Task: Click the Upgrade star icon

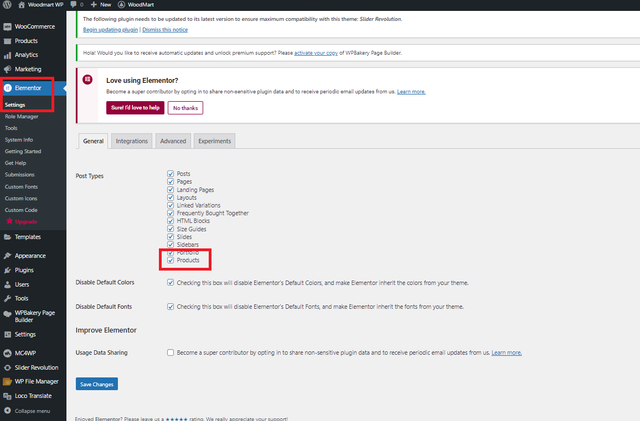Action: tap(9, 221)
